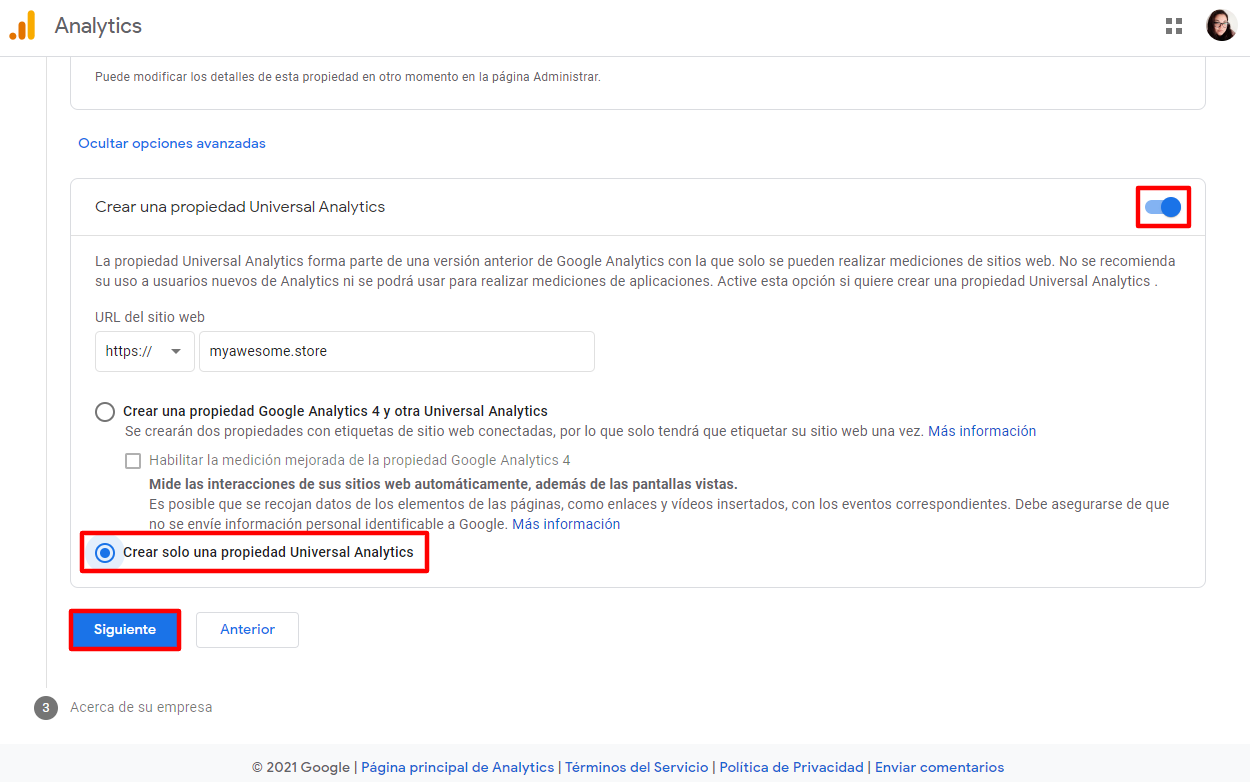Open the https:// protocol dropdown

[x=145, y=352]
